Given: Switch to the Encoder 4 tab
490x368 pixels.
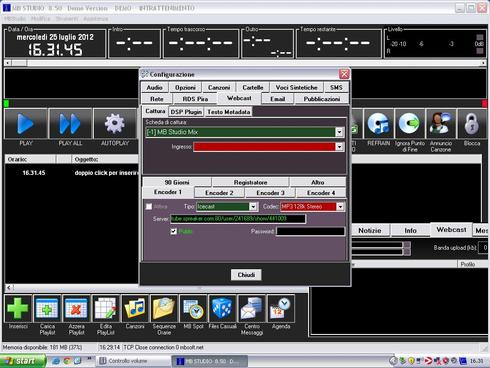Looking at the screenshot, I should [321, 193].
